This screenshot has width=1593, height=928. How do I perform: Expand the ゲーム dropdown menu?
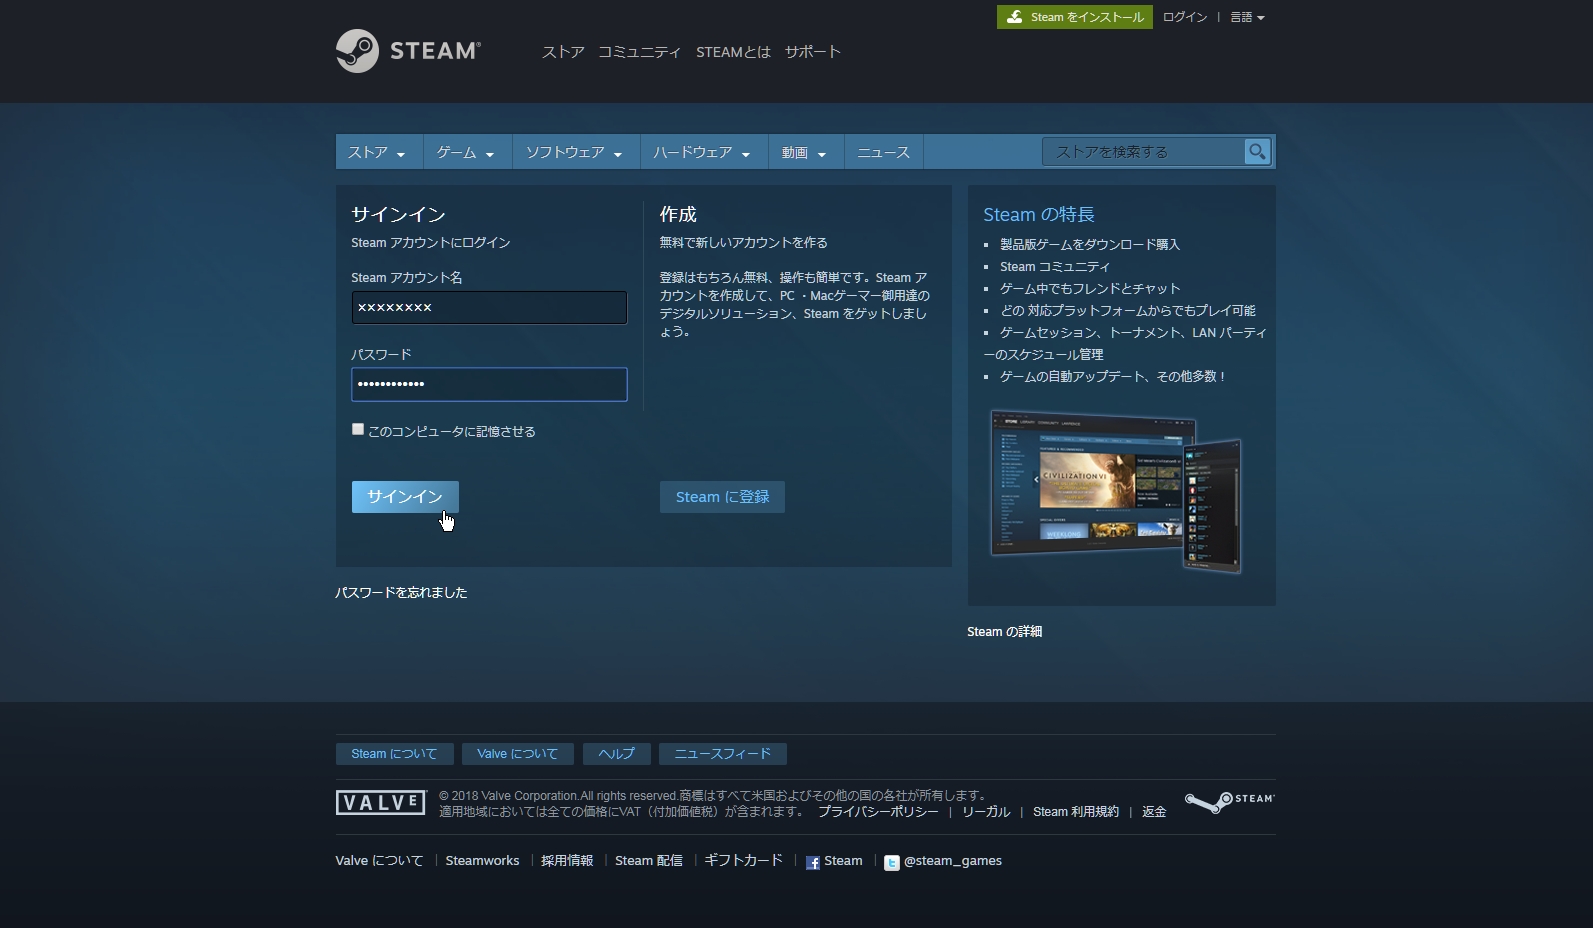(x=466, y=152)
